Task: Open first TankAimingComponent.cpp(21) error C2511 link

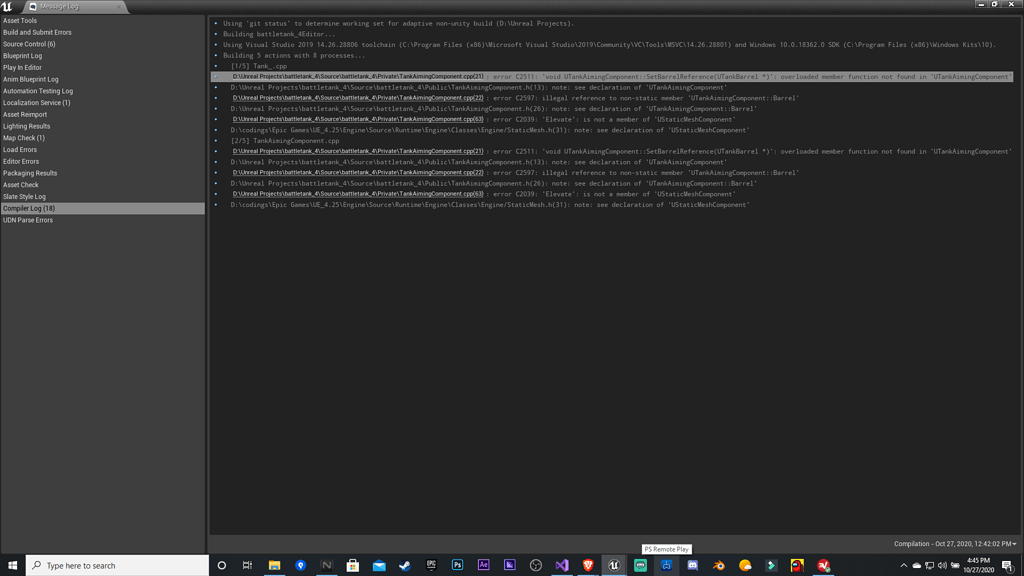Action: [x=358, y=76]
